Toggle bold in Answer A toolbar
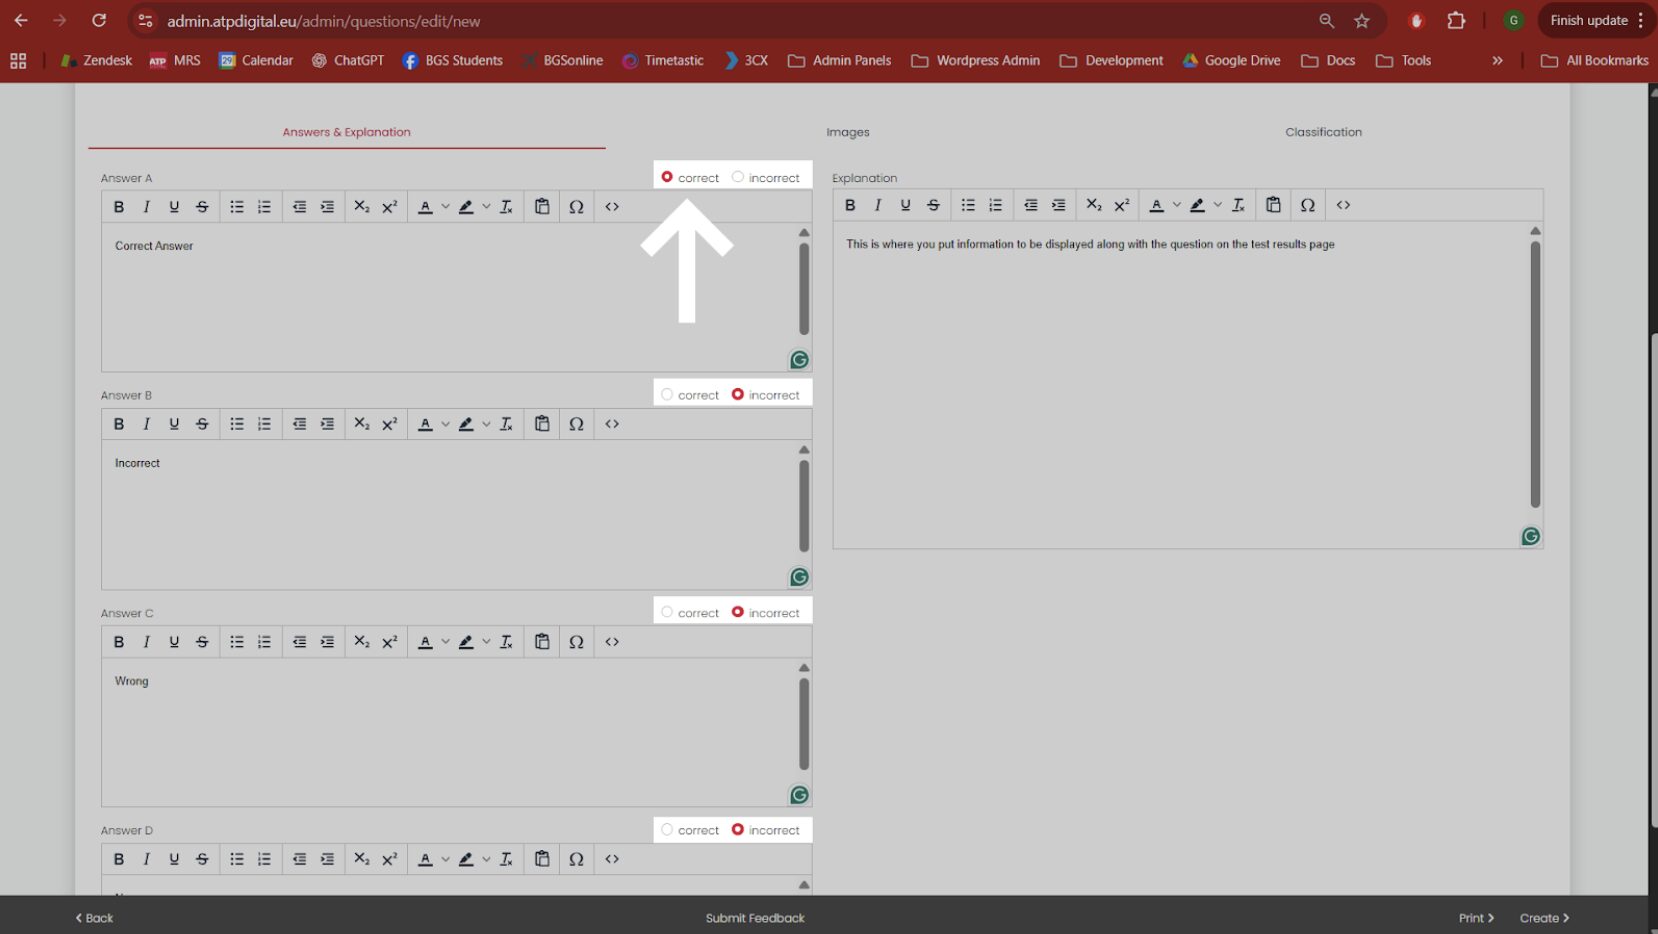Viewport: 1658px width, 934px height. coord(119,207)
